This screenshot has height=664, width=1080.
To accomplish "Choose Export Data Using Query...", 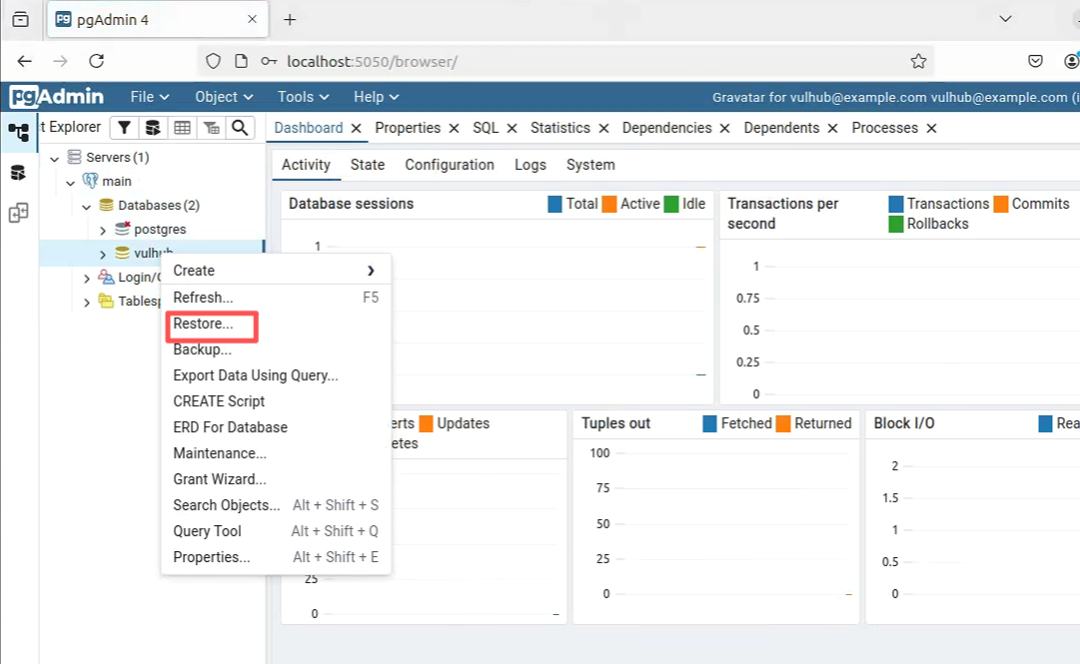I will pyautogui.click(x=276, y=375).
